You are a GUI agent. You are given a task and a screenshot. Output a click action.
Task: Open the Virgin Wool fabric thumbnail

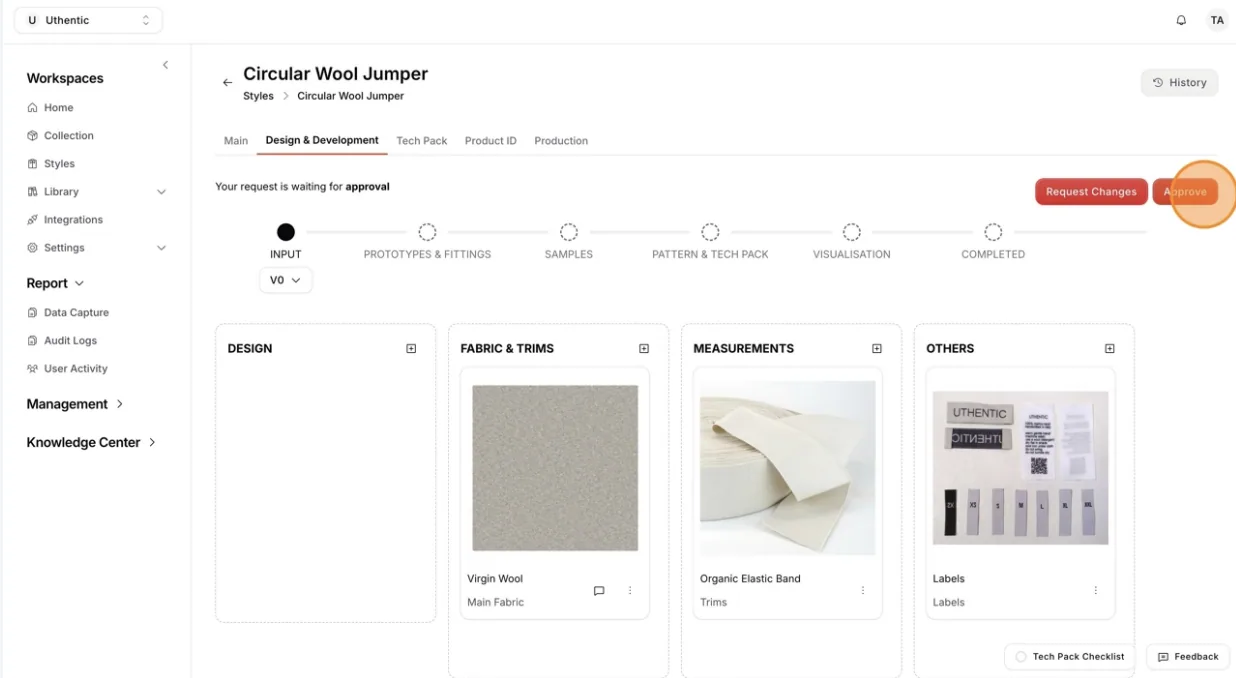pos(555,468)
